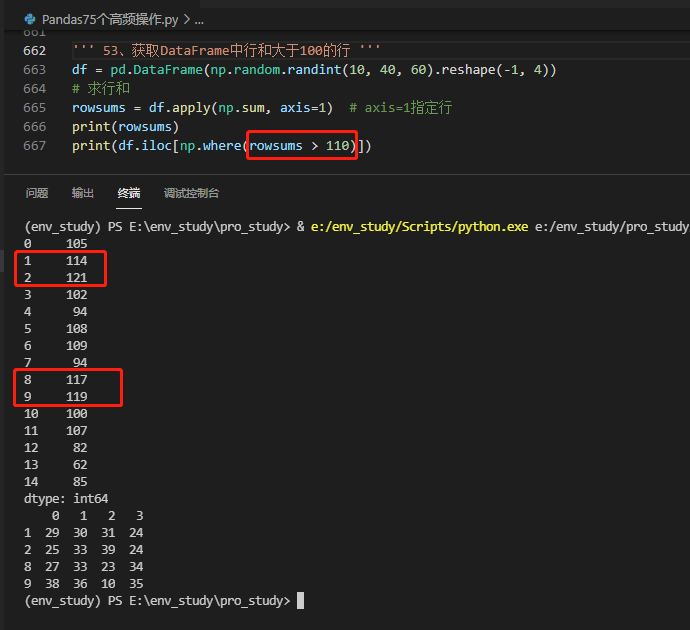Click terminal output value 114
690x630 pixels.
pos(77,260)
